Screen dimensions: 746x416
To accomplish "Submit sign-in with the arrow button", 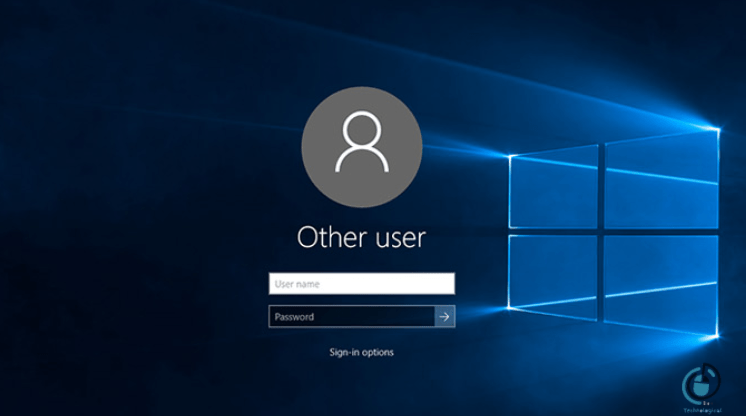I will click(445, 317).
